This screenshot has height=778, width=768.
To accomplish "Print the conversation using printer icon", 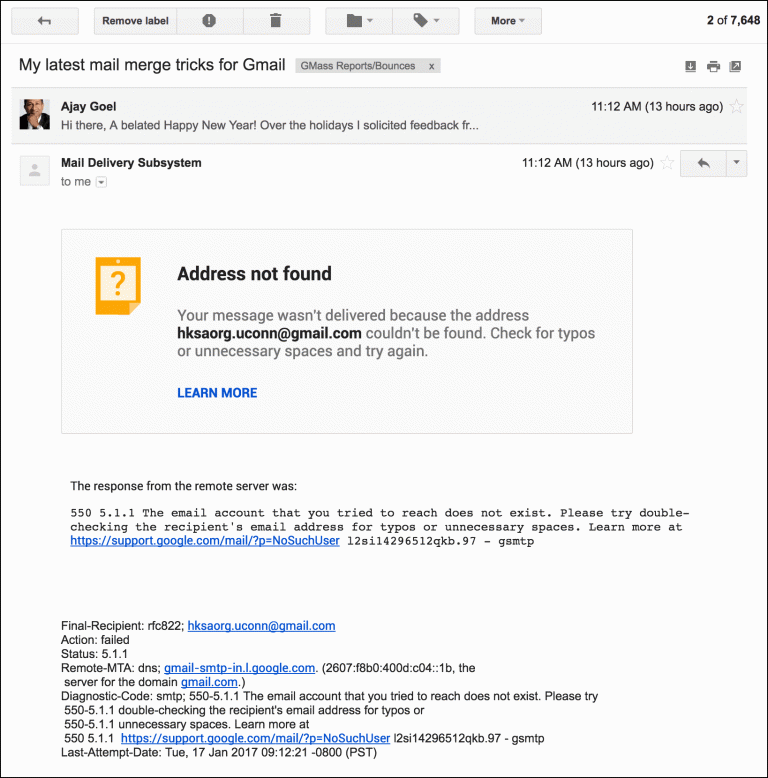I will [713, 66].
